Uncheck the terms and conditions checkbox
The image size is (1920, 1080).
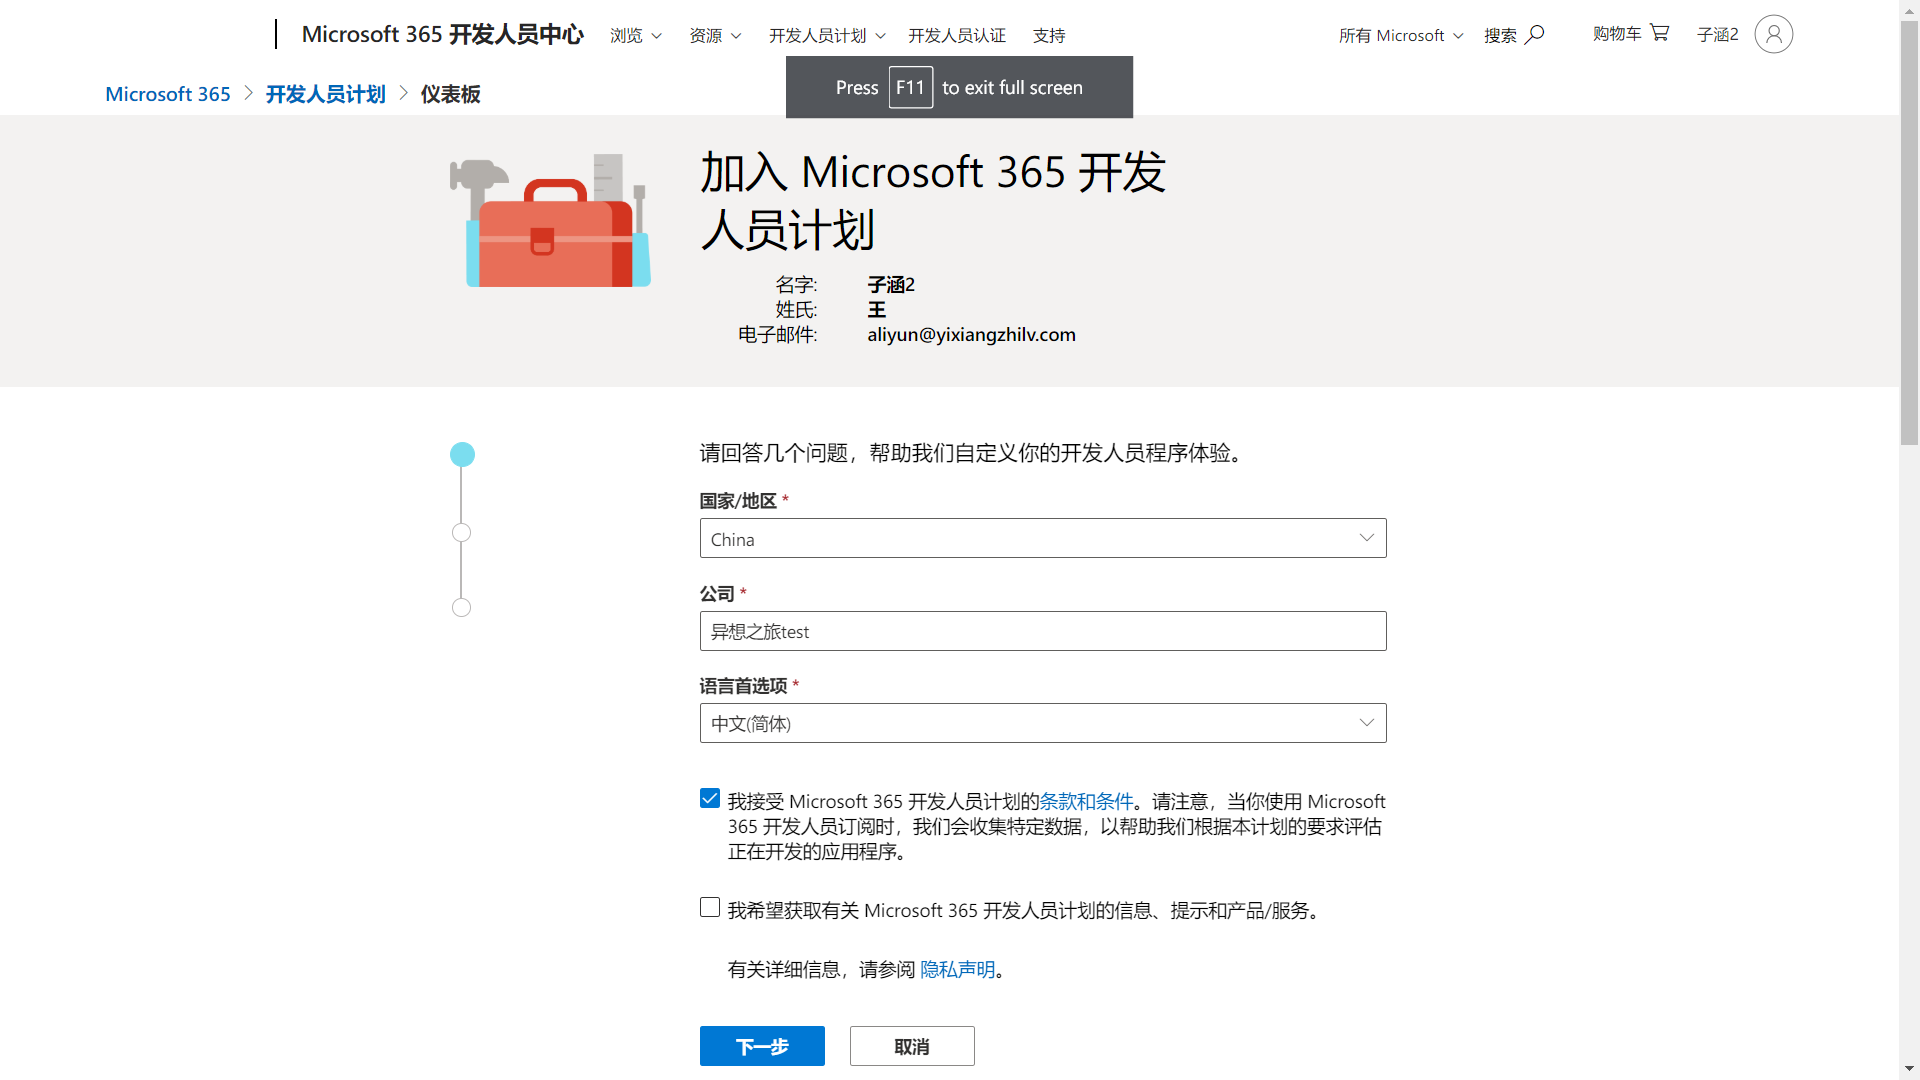710,799
